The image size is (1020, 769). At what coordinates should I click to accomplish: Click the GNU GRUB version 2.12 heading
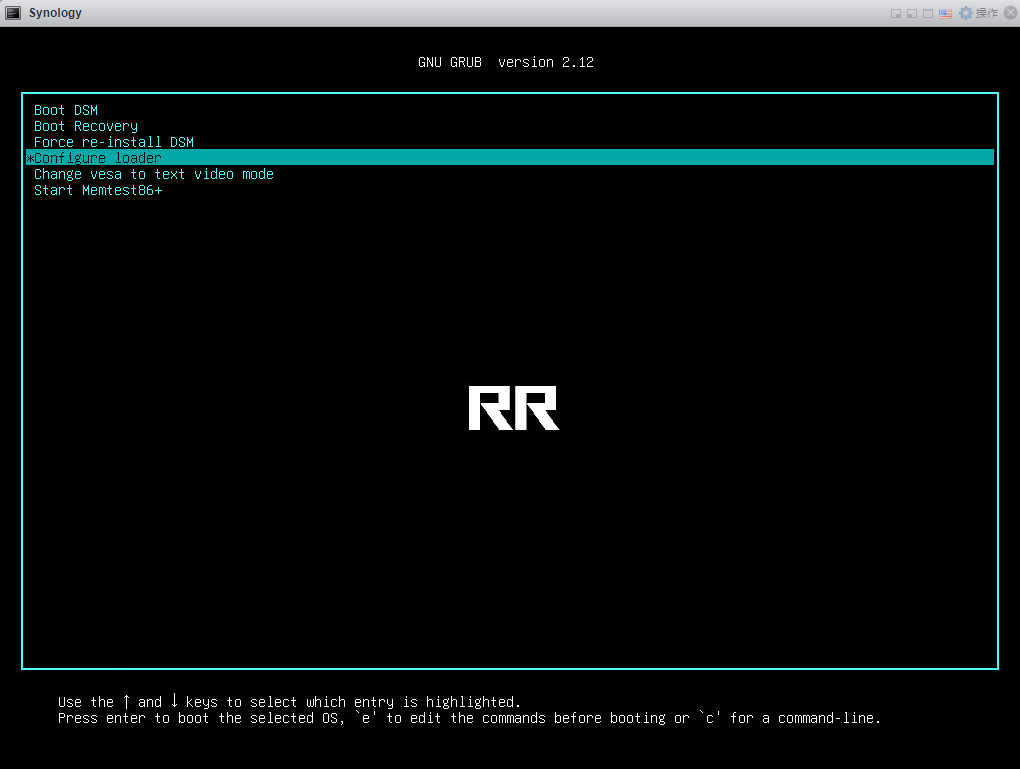point(506,62)
